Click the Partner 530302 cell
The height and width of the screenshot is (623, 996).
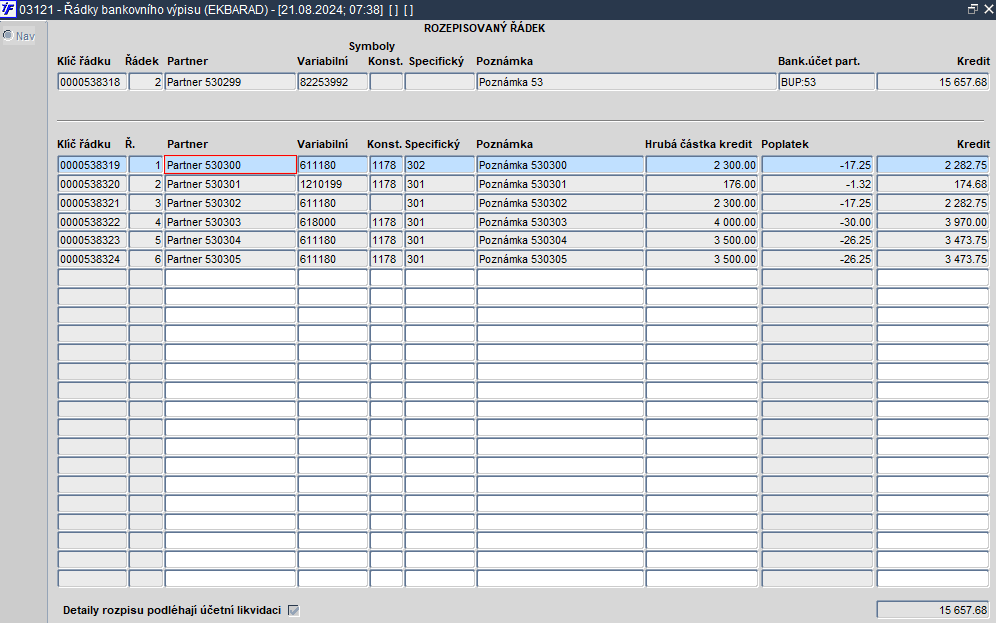click(x=231, y=203)
